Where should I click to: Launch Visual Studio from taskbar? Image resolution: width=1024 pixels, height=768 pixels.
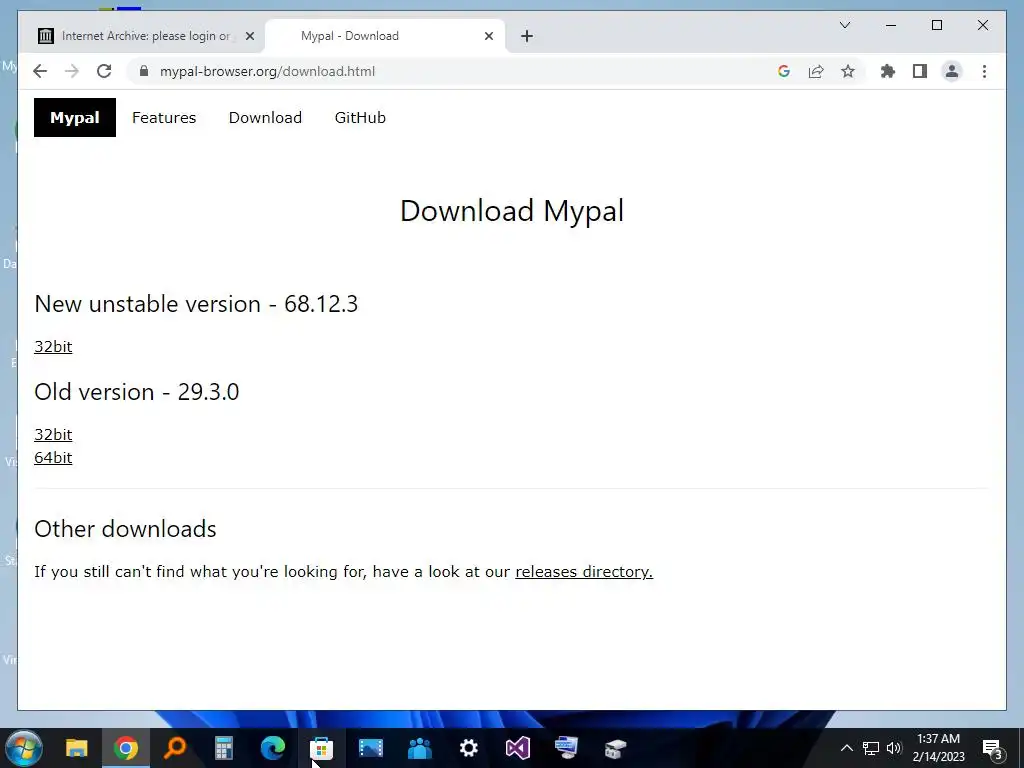point(517,748)
